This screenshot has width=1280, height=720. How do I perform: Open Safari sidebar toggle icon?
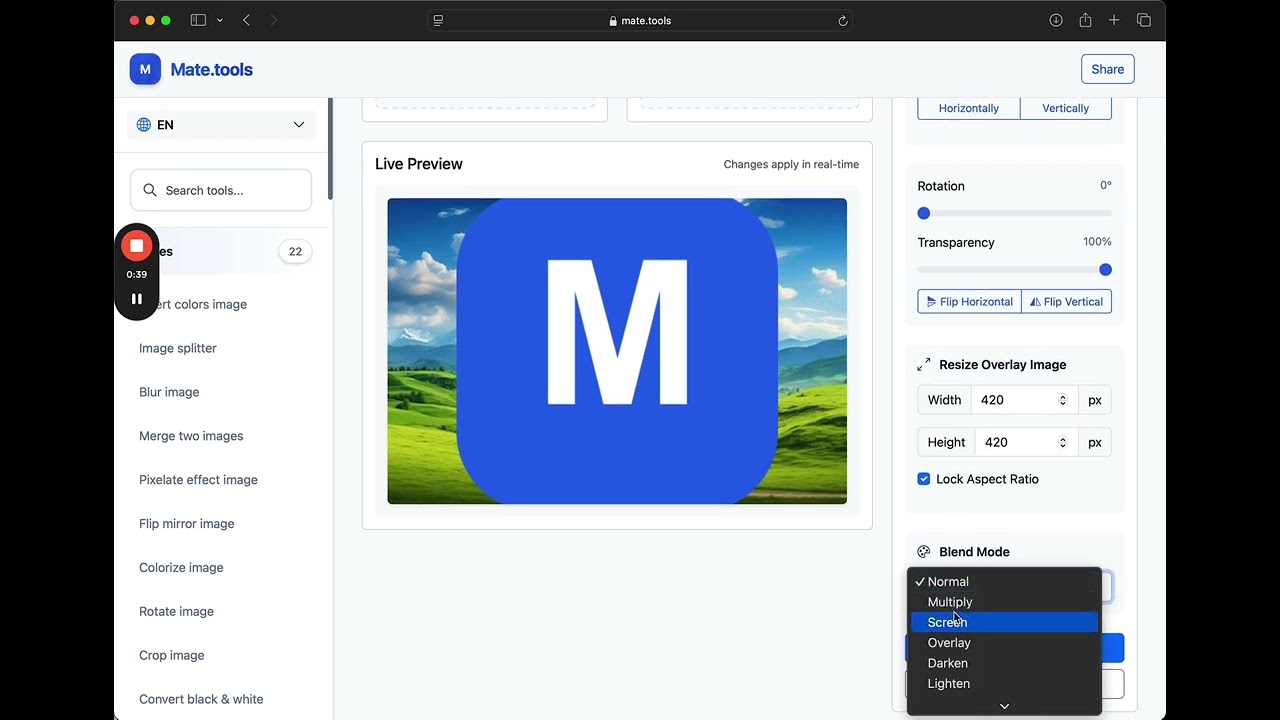[x=198, y=20]
